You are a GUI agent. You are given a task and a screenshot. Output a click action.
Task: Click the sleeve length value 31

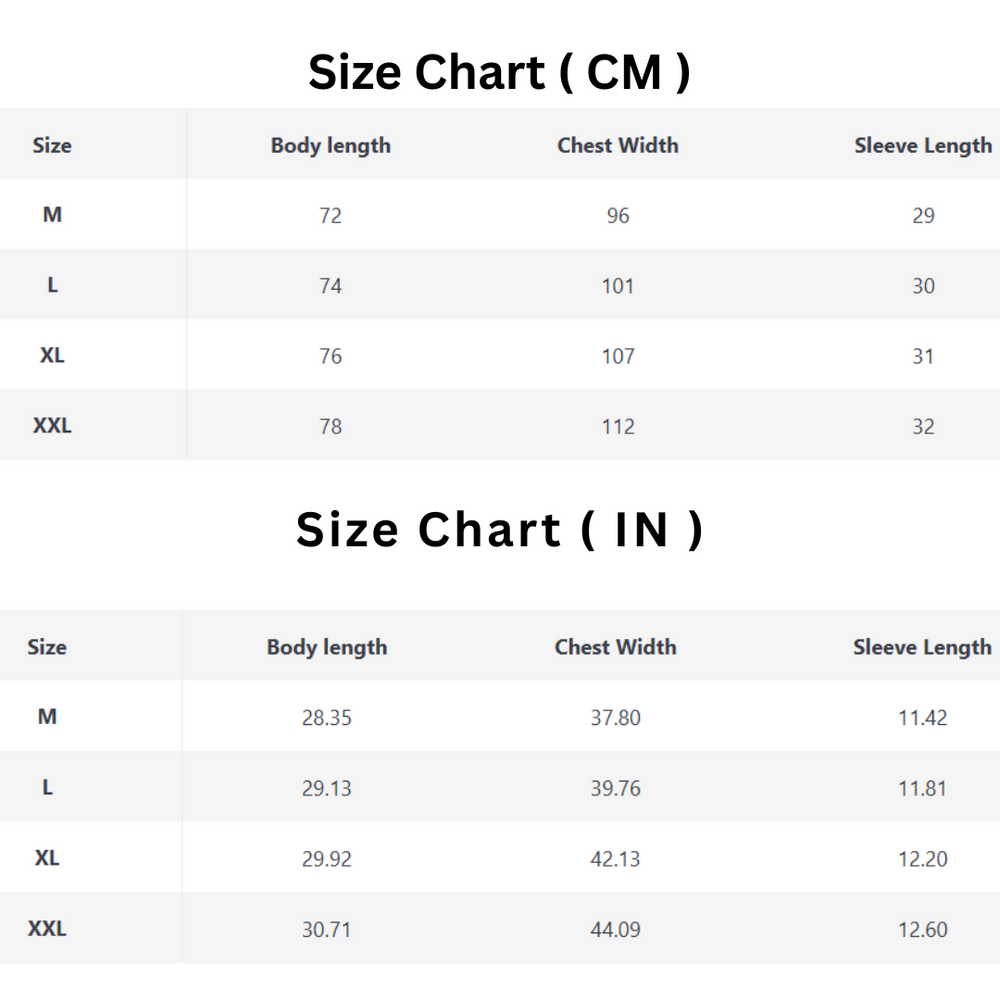[x=923, y=357]
